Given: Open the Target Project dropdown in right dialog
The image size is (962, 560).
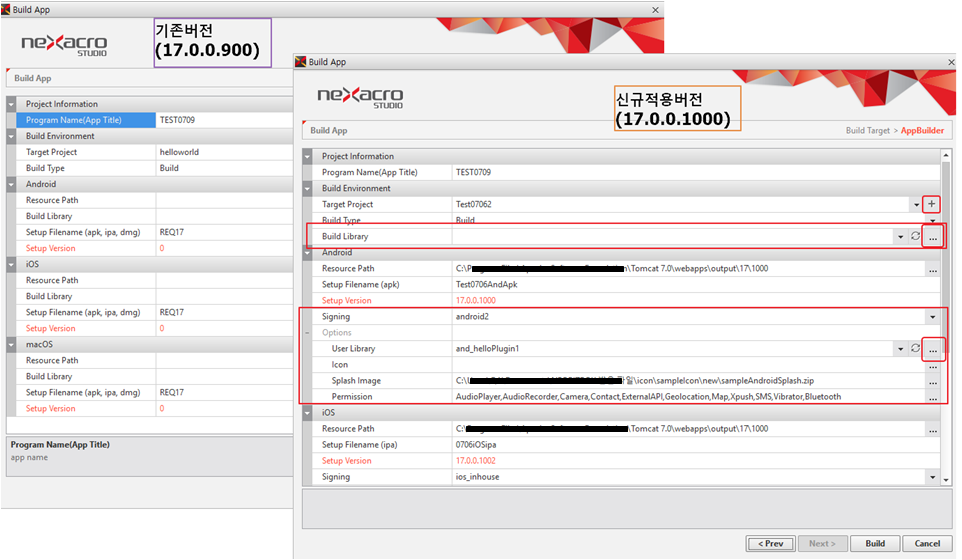Looking at the screenshot, I should 915,204.
